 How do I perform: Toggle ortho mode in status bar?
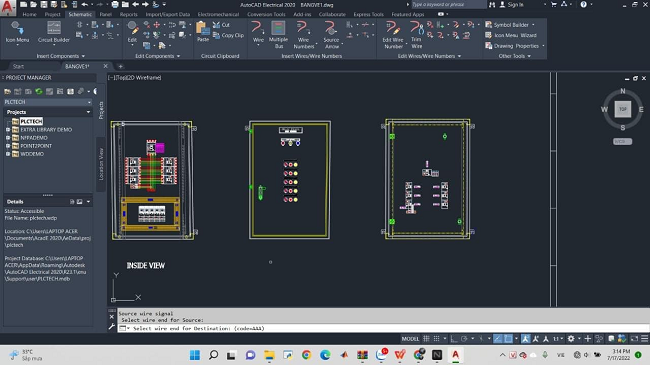454,339
